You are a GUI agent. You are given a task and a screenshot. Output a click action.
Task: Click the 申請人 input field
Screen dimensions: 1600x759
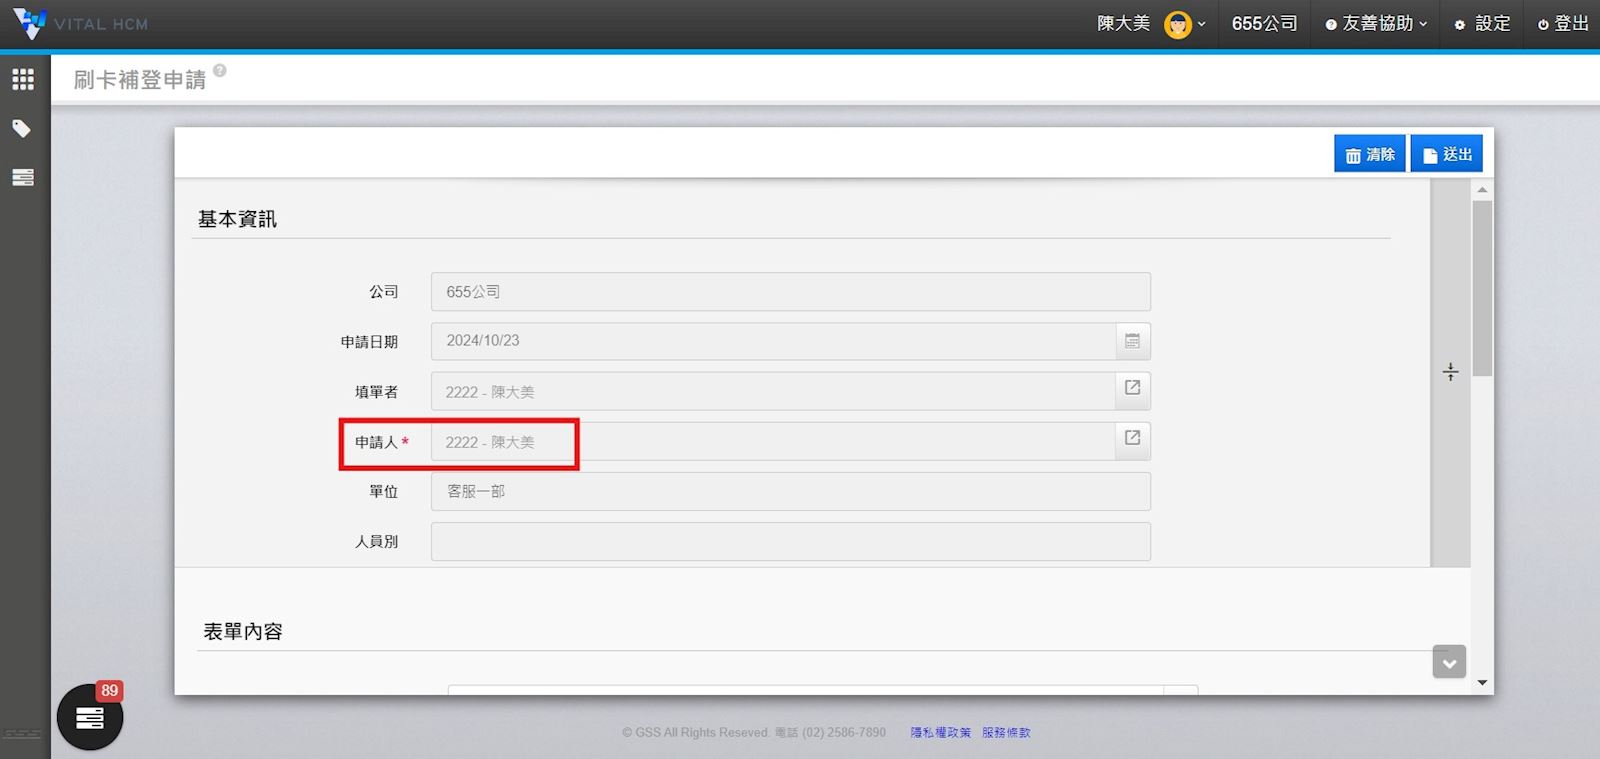pos(772,442)
